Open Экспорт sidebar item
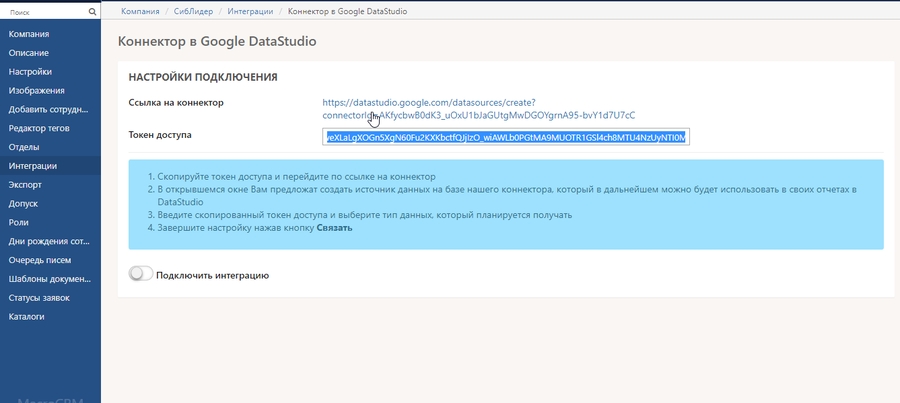This screenshot has height=403, width=900. (26, 185)
